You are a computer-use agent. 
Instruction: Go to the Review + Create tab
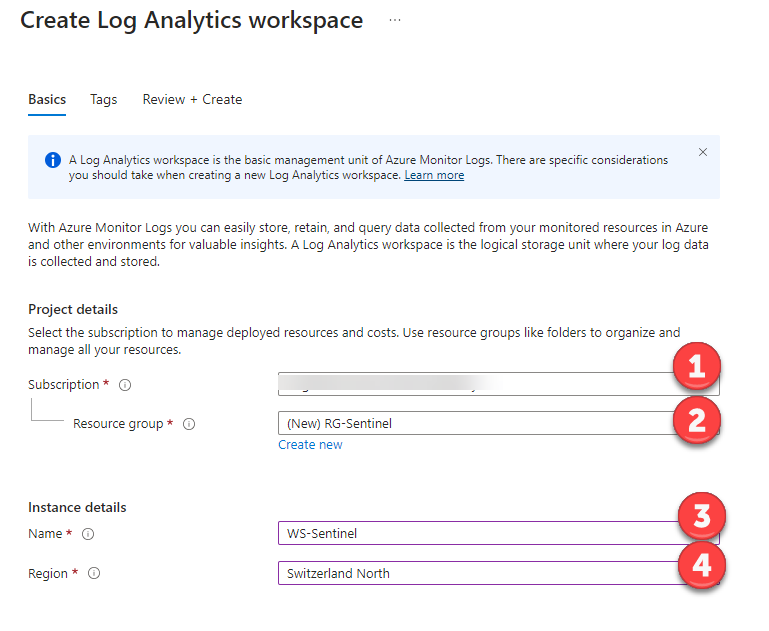tap(192, 99)
